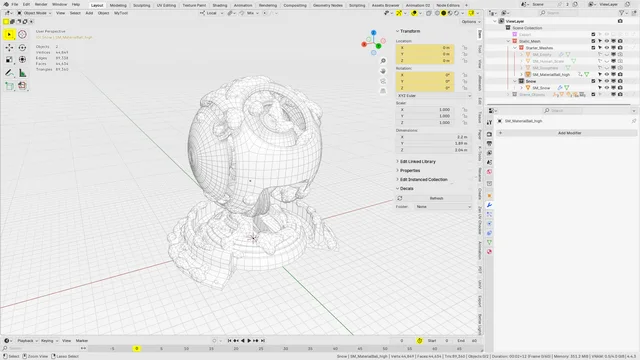
Task: Lock Location X transform
Action: (464, 48)
